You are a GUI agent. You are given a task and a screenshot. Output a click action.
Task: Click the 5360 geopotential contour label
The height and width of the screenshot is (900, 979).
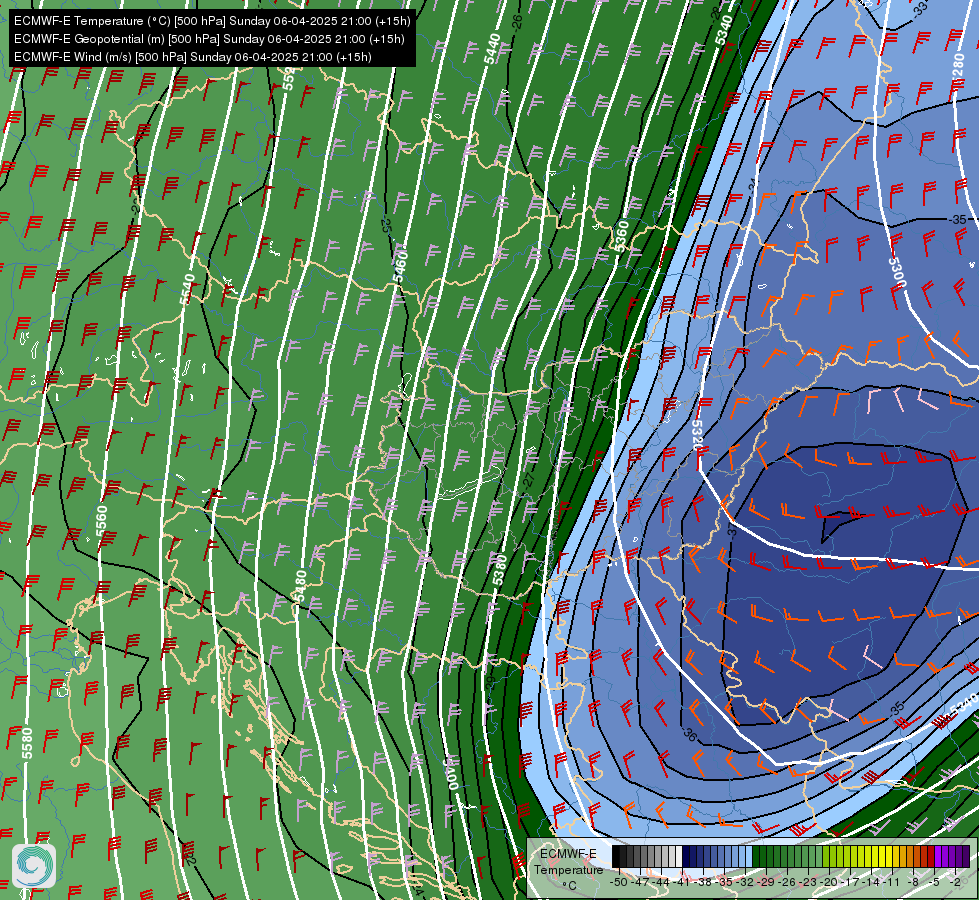click(621, 235)
